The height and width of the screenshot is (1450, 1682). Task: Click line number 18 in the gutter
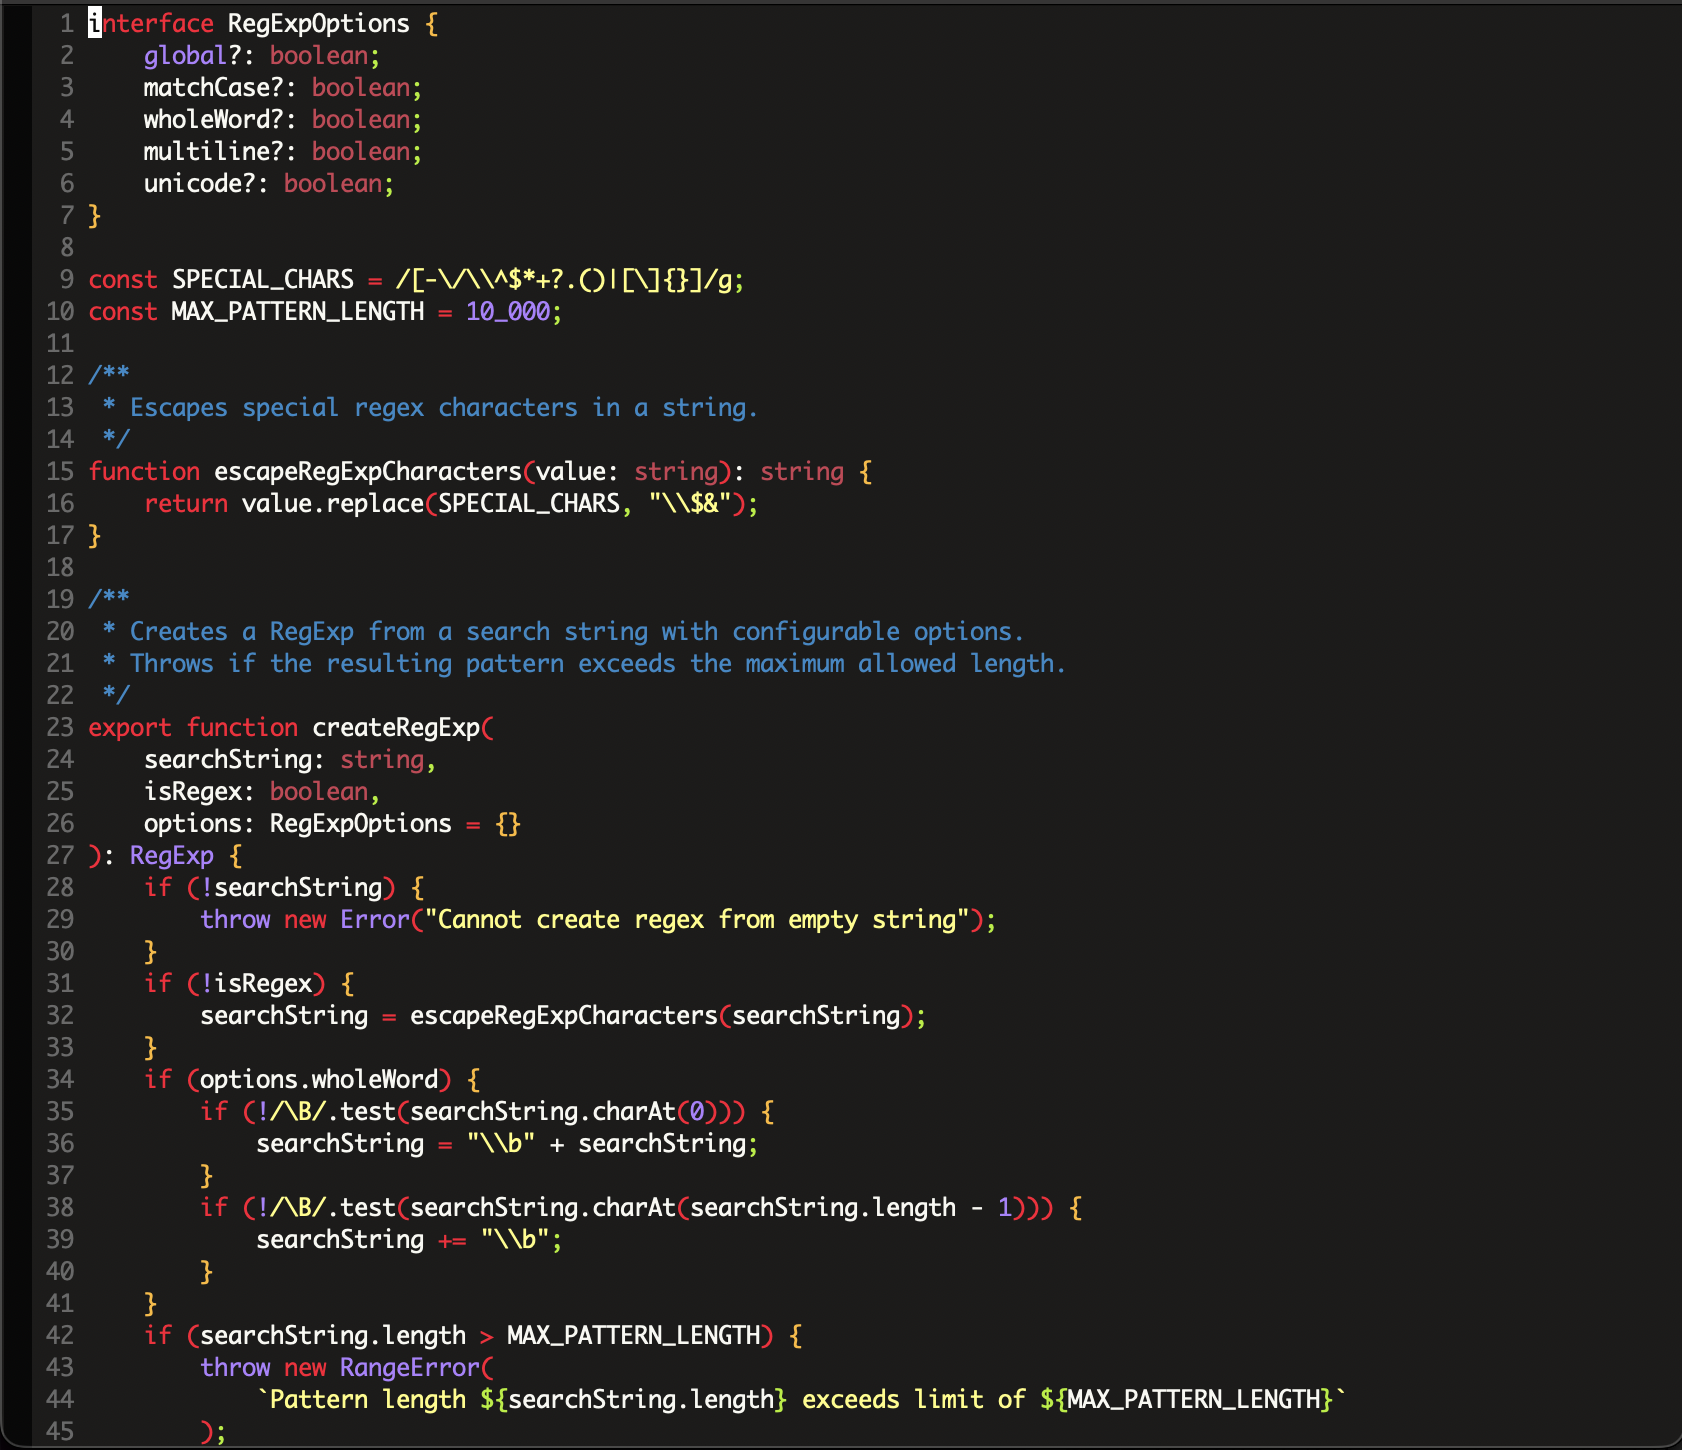[x=60, y=567]
